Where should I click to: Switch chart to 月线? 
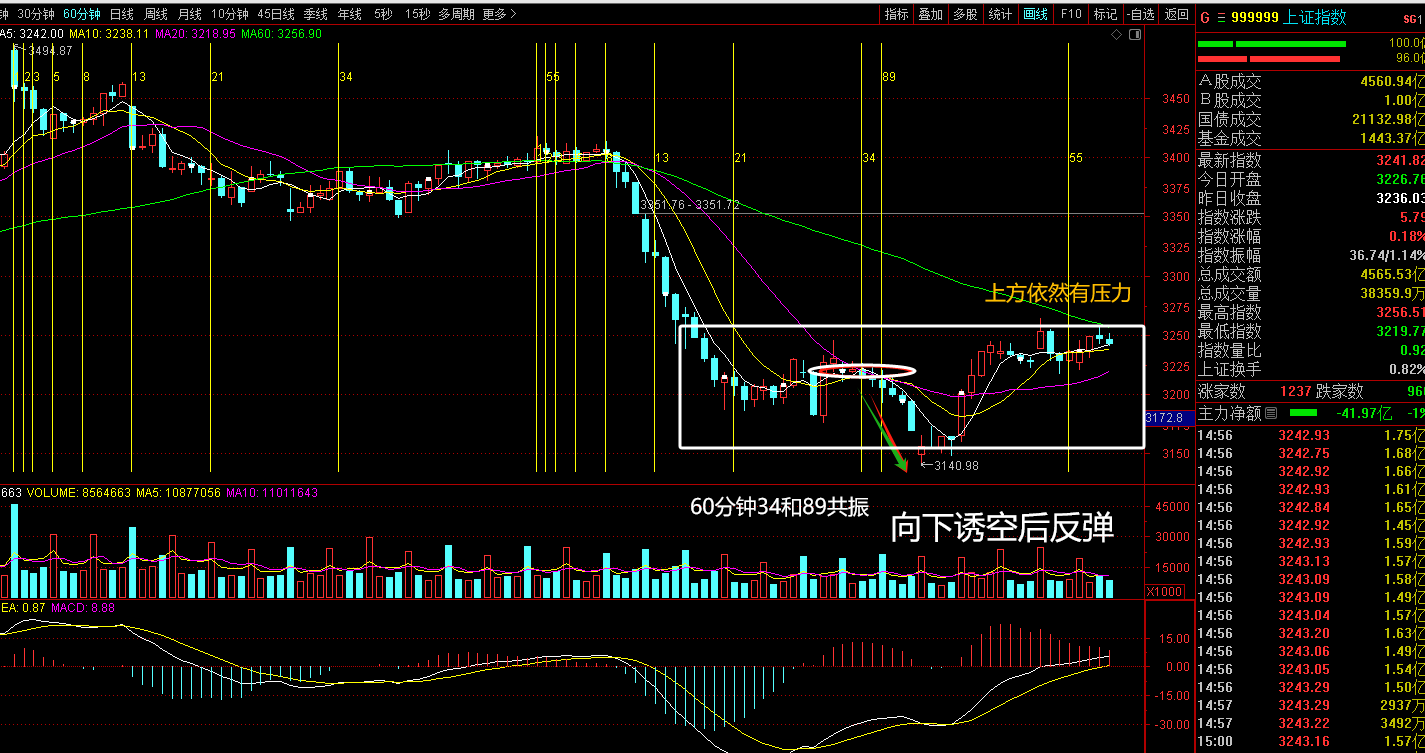pyautogui.click(x=189, y=14)
